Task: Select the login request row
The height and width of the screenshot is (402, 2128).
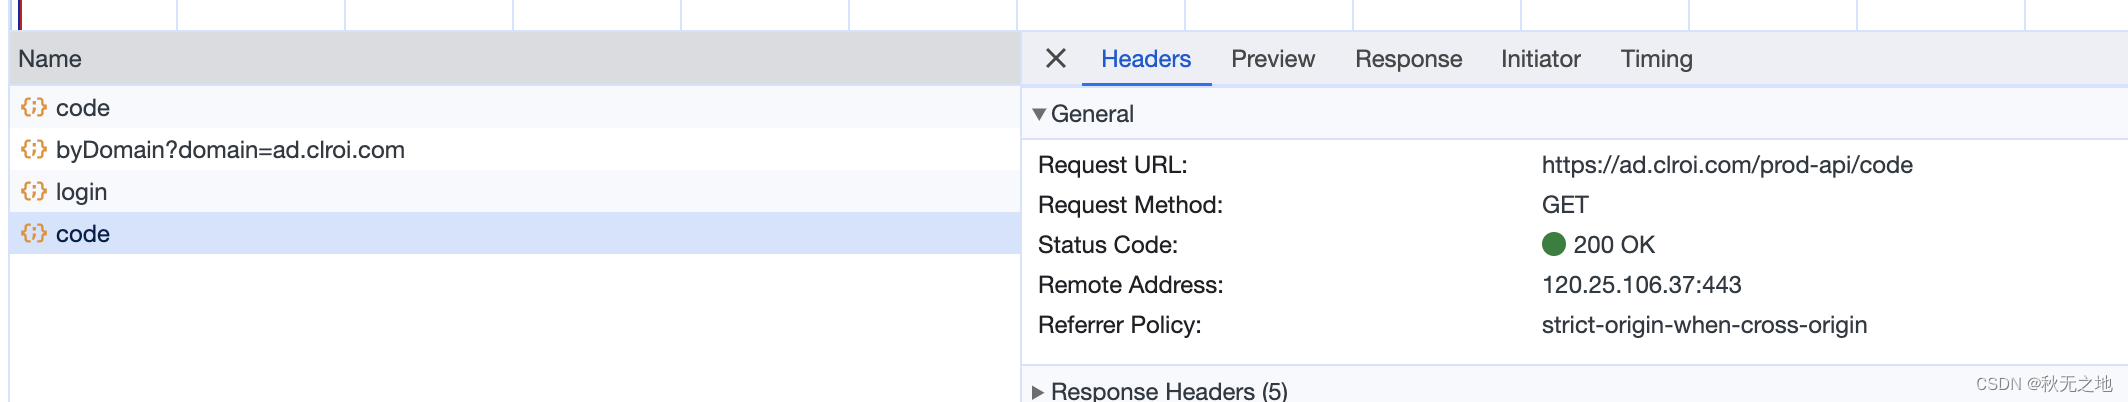Action: (81, 192)
